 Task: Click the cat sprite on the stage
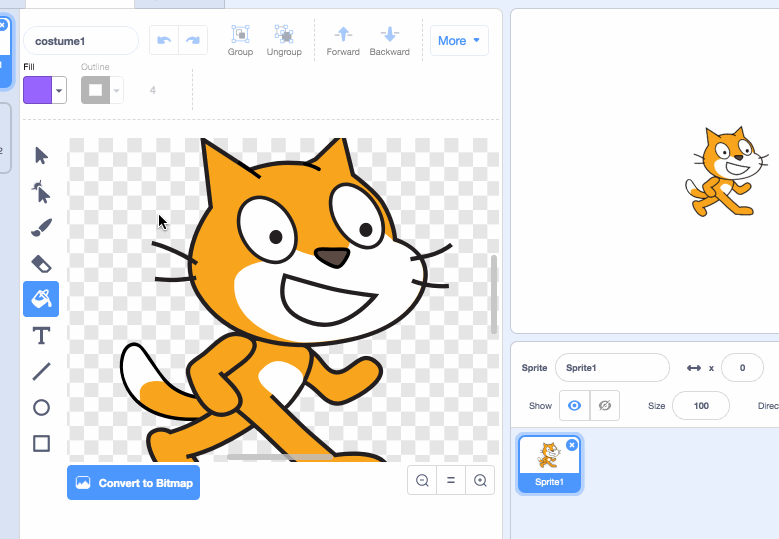(x=726, y=171)
